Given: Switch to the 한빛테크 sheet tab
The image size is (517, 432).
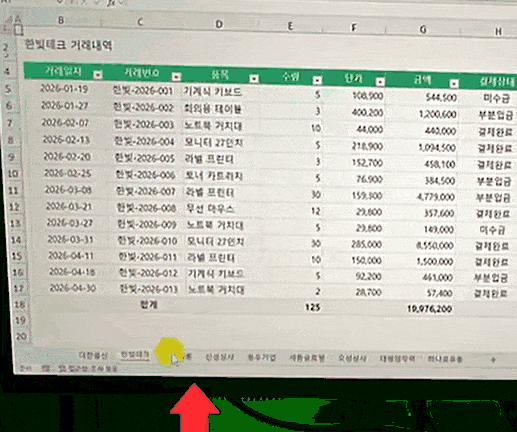Looking at the screenshot, I should (135, 355).
